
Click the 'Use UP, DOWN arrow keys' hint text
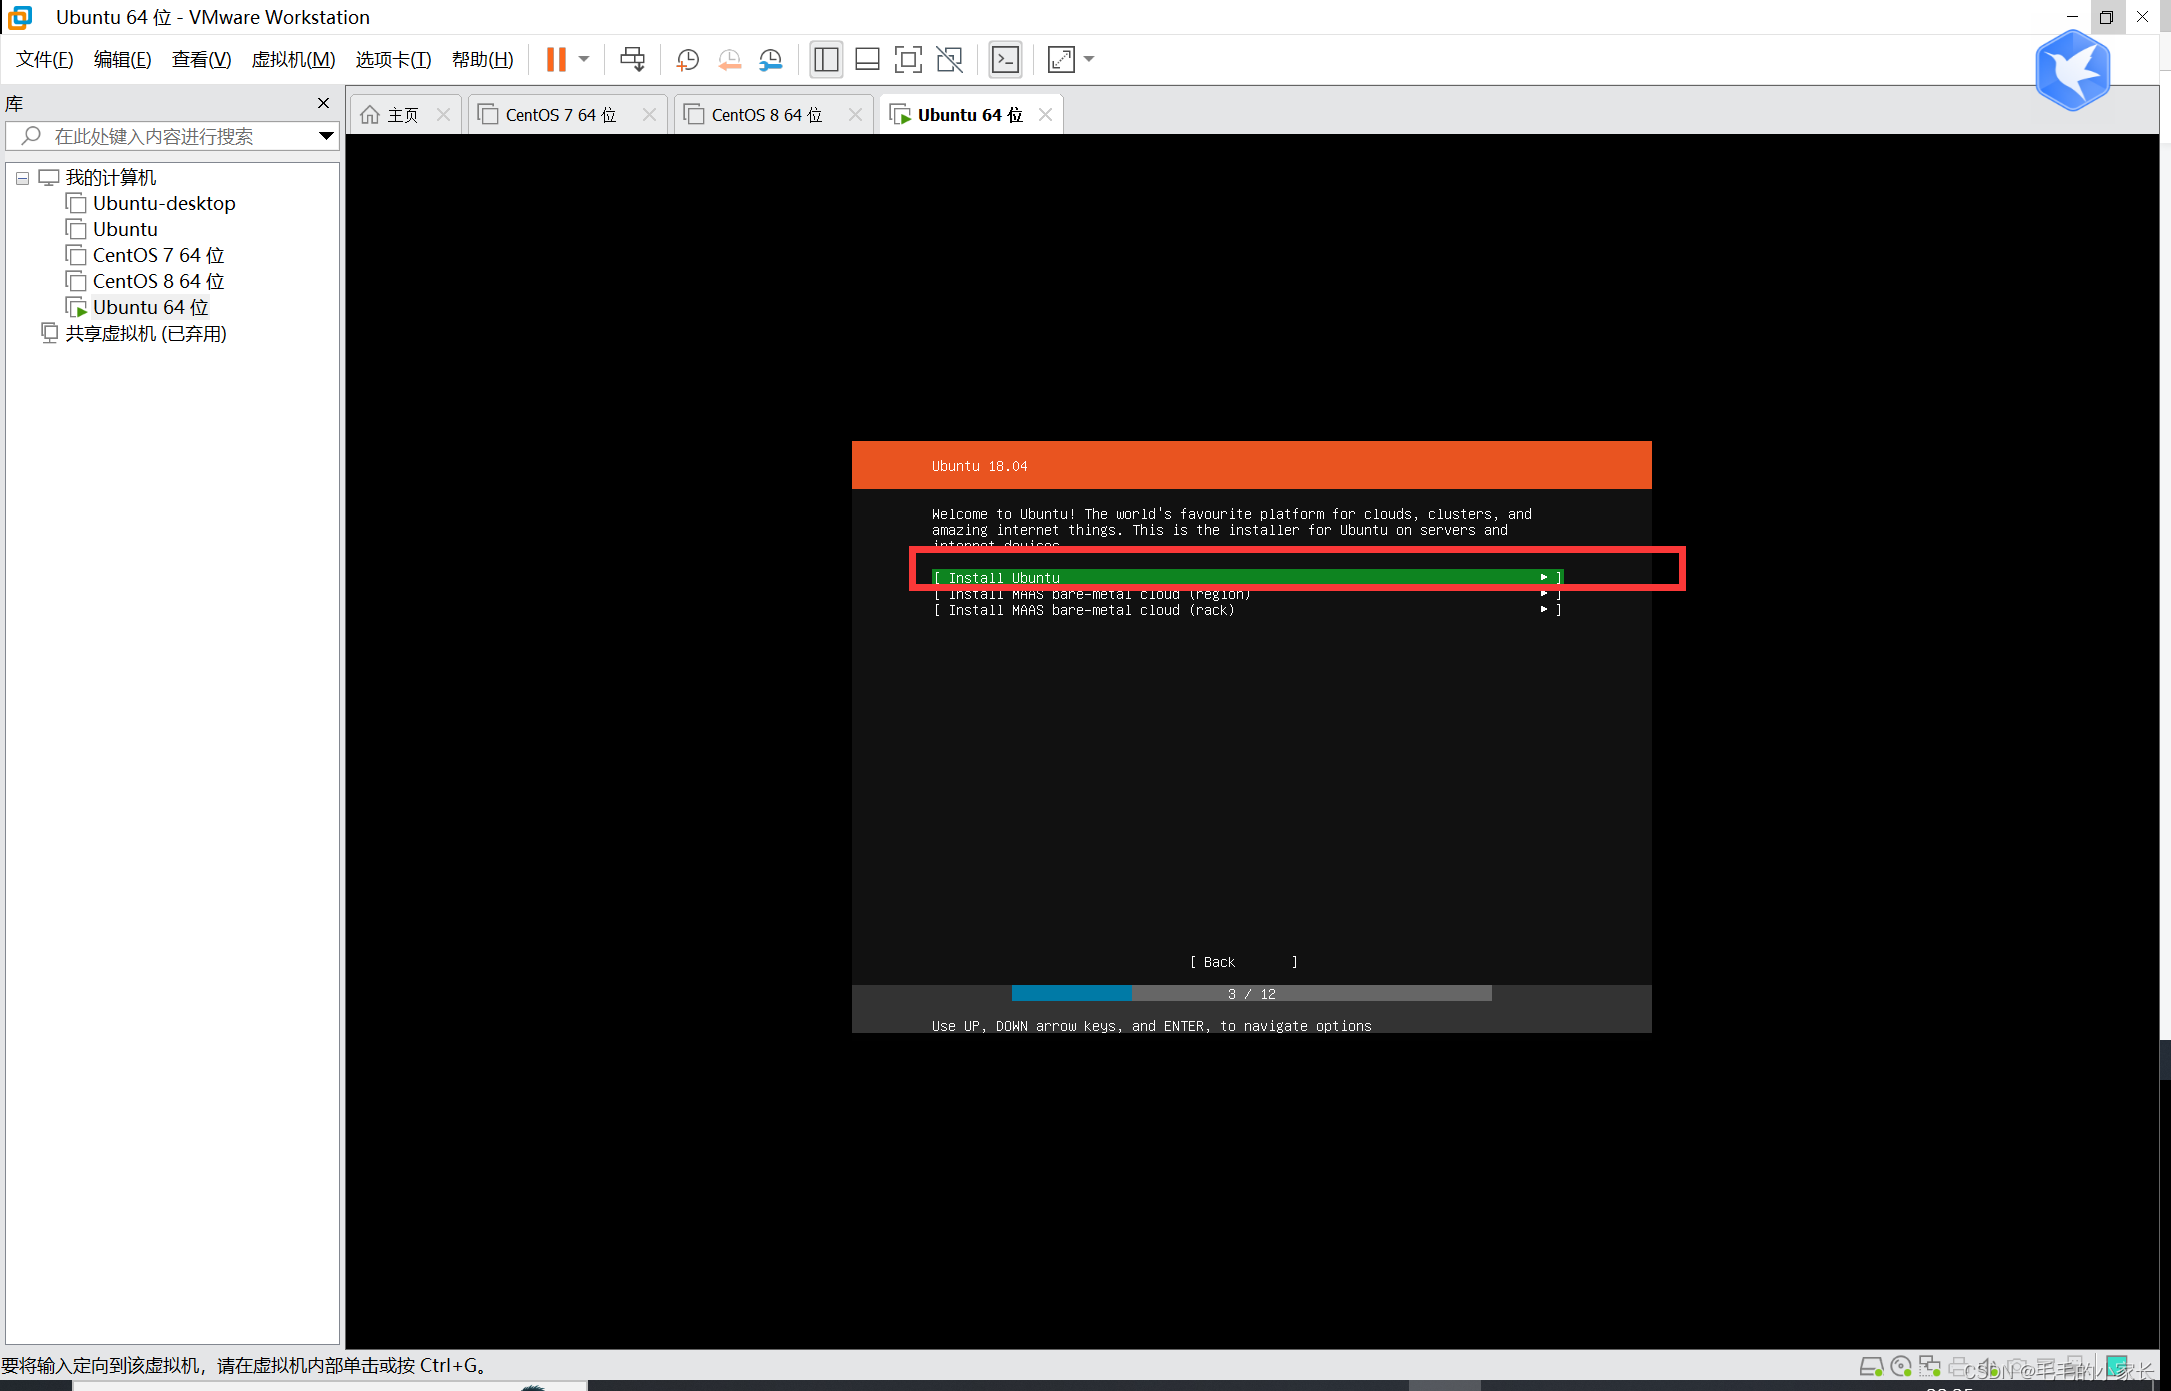[x=1152, y=1026]
